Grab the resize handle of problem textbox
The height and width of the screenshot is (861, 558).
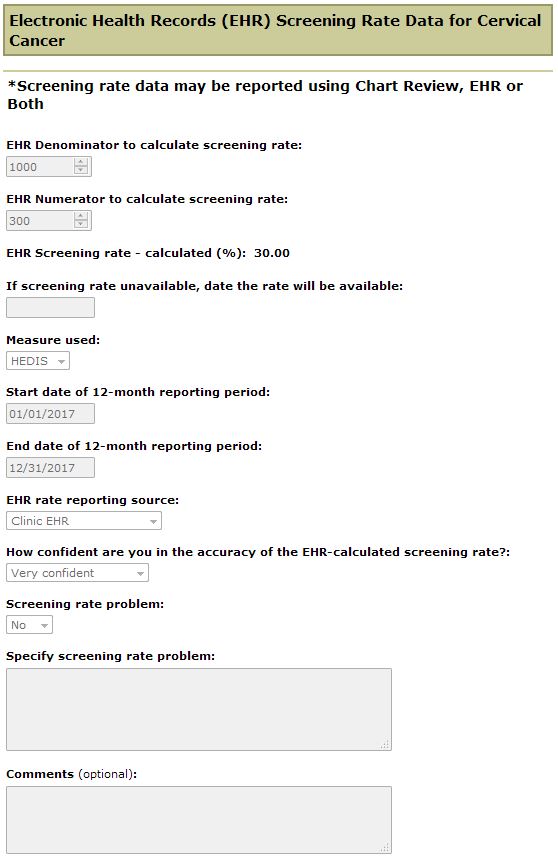[386, 745]
